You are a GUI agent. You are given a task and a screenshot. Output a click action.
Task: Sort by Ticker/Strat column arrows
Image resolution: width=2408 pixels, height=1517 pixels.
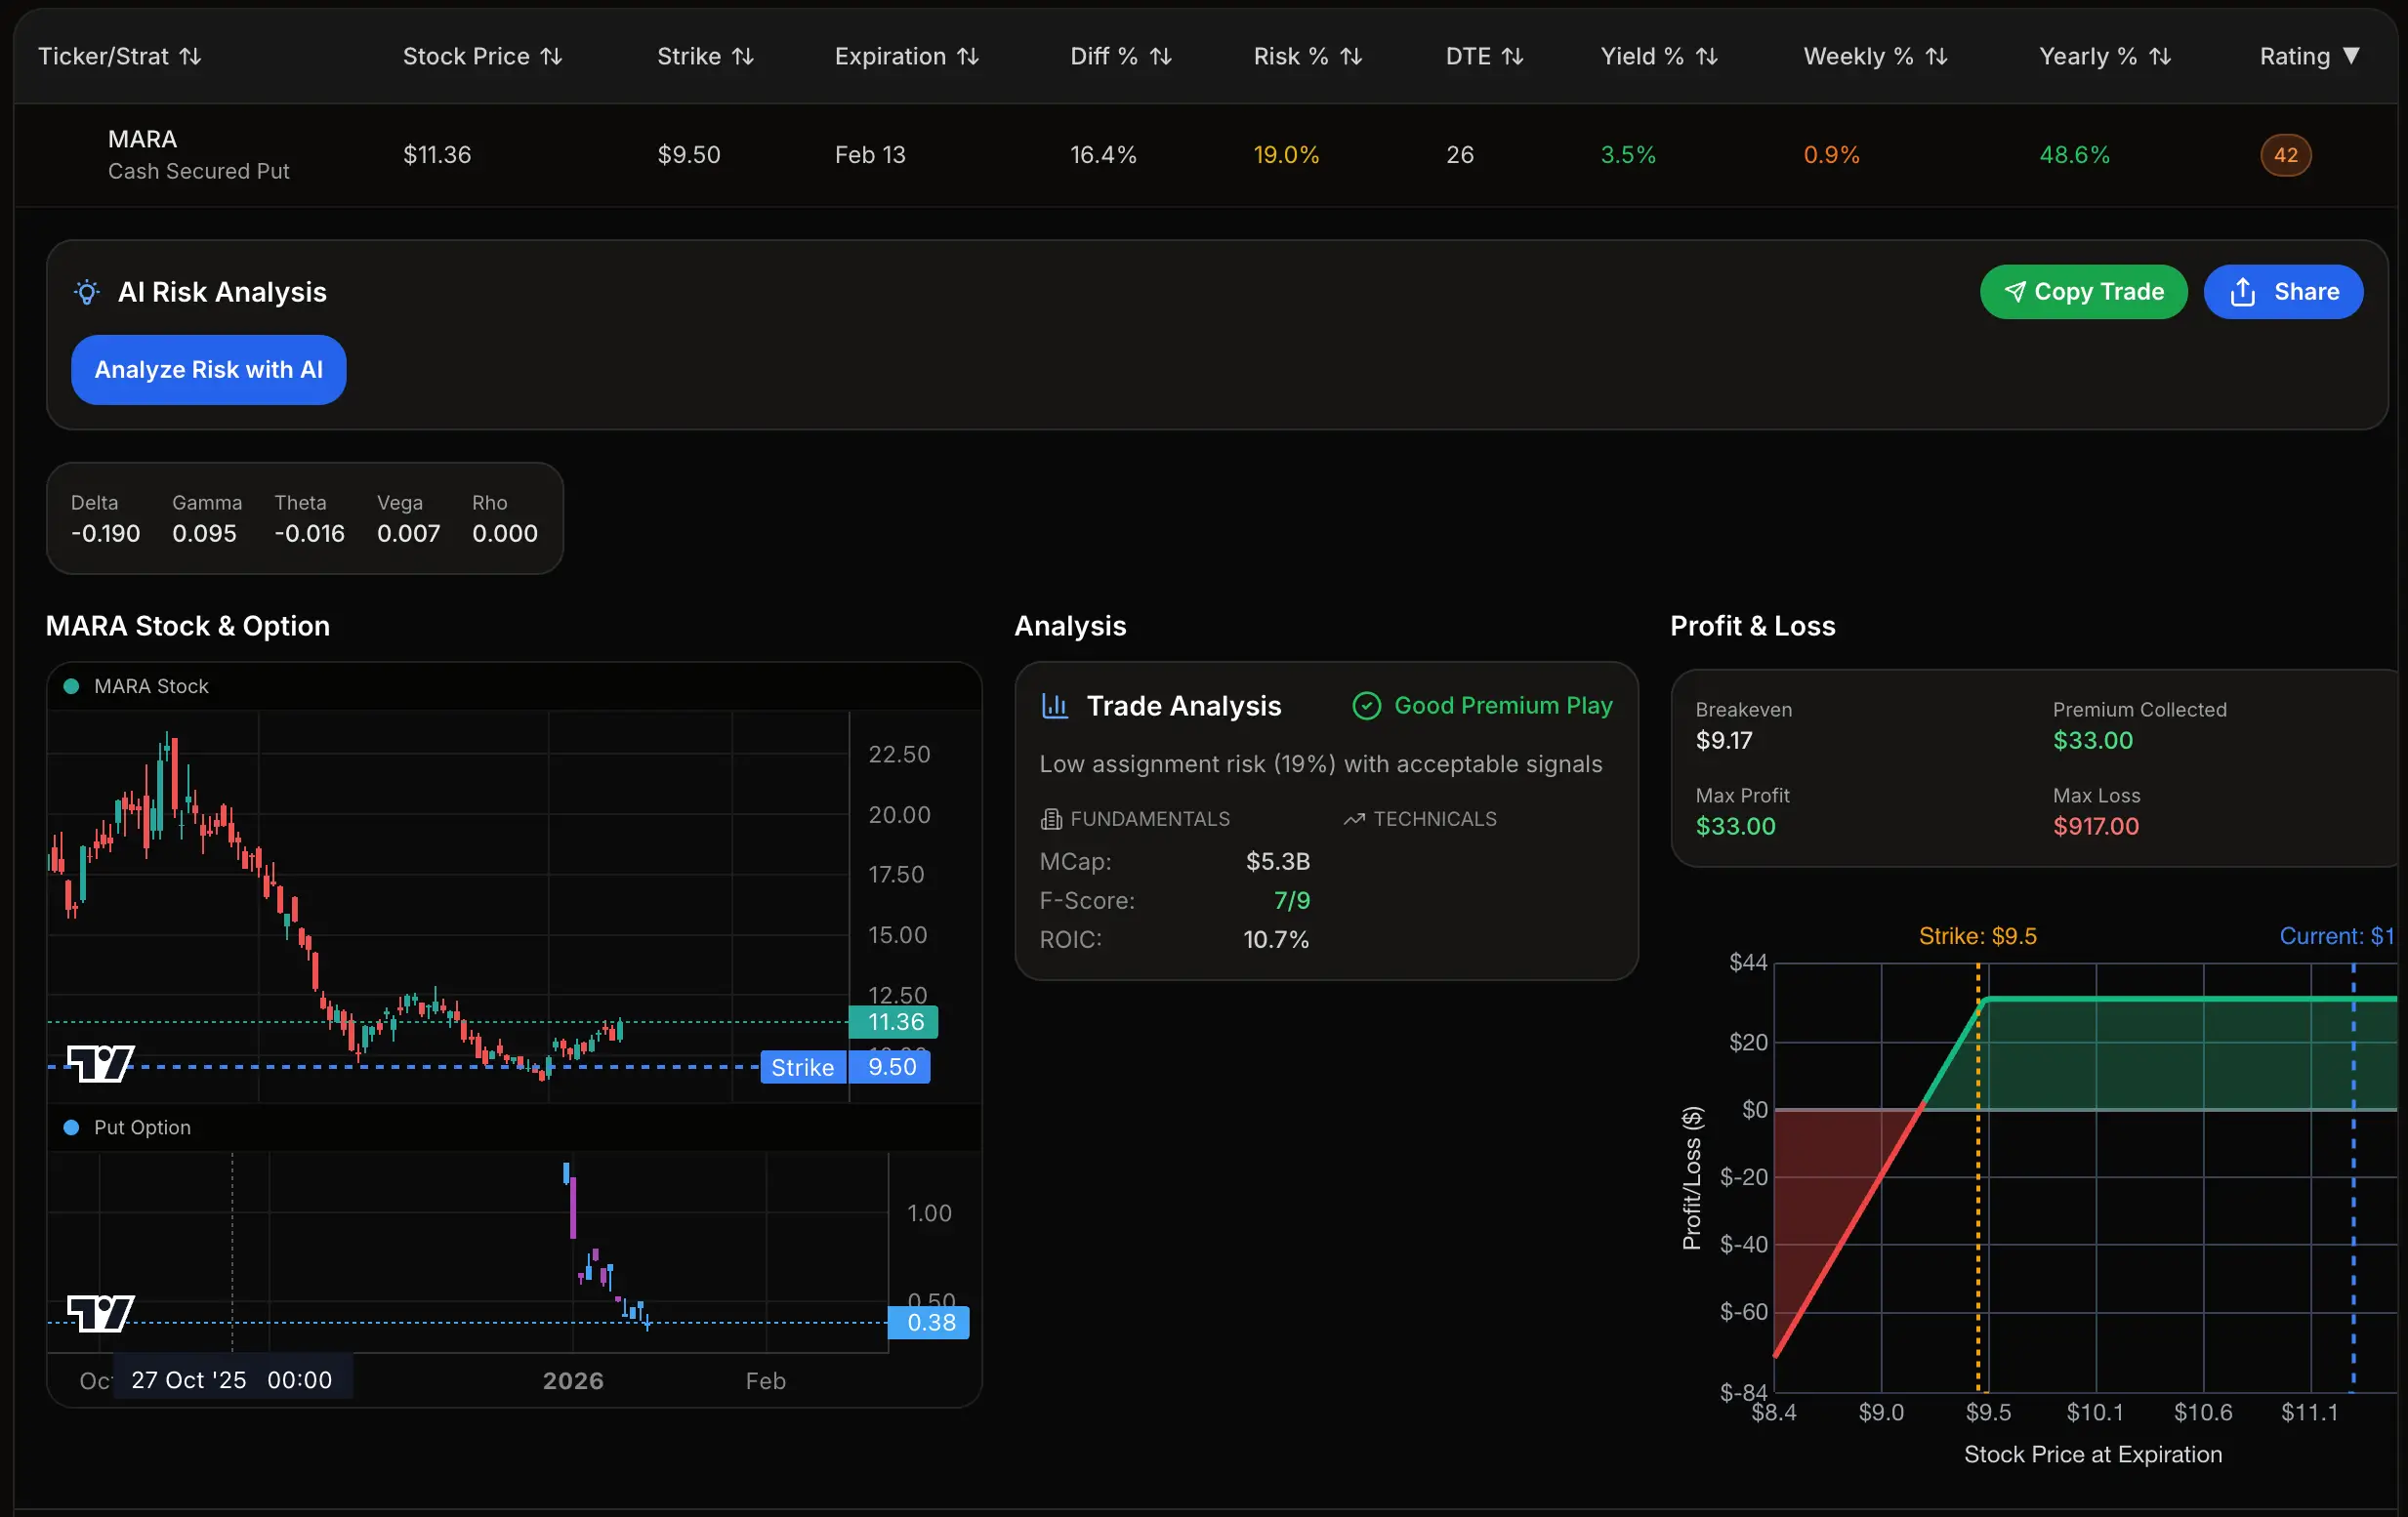tap(190, 57)
